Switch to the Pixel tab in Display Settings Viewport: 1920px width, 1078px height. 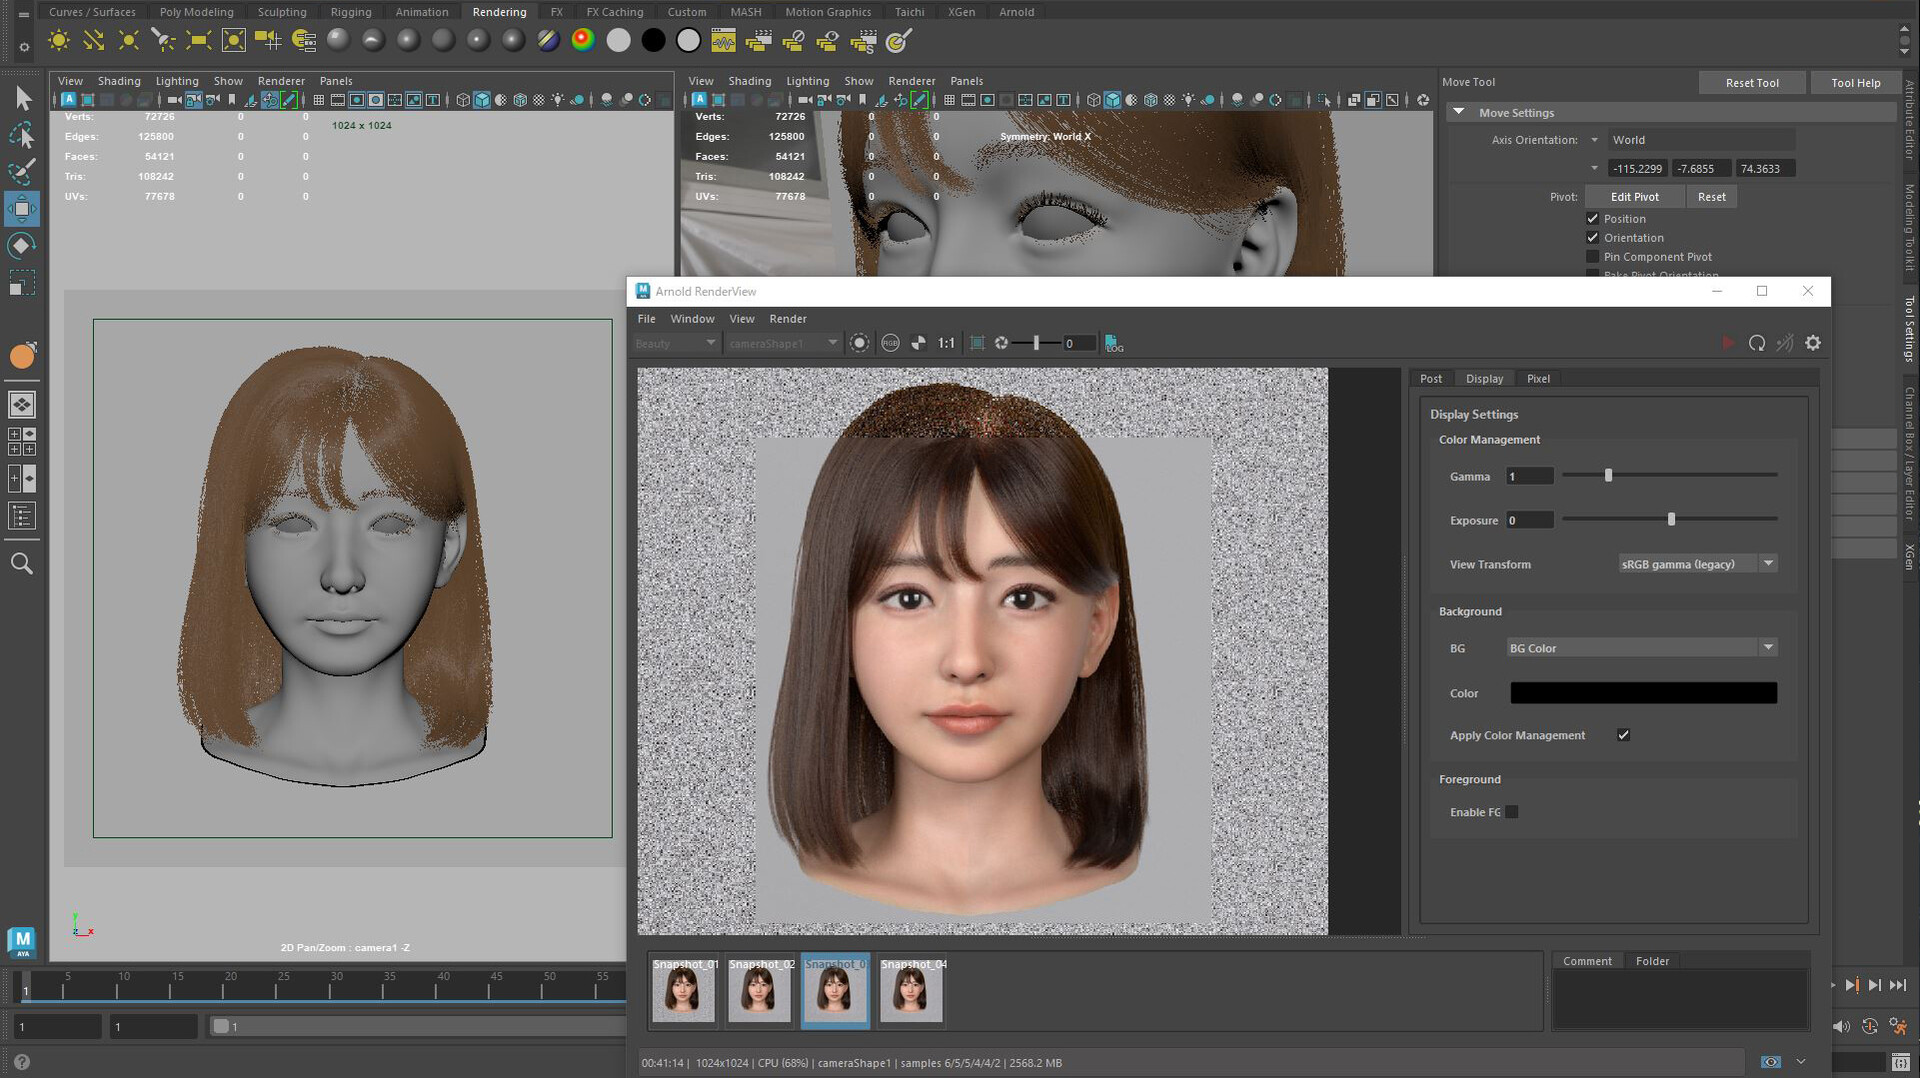click(x=1538, y=378)
